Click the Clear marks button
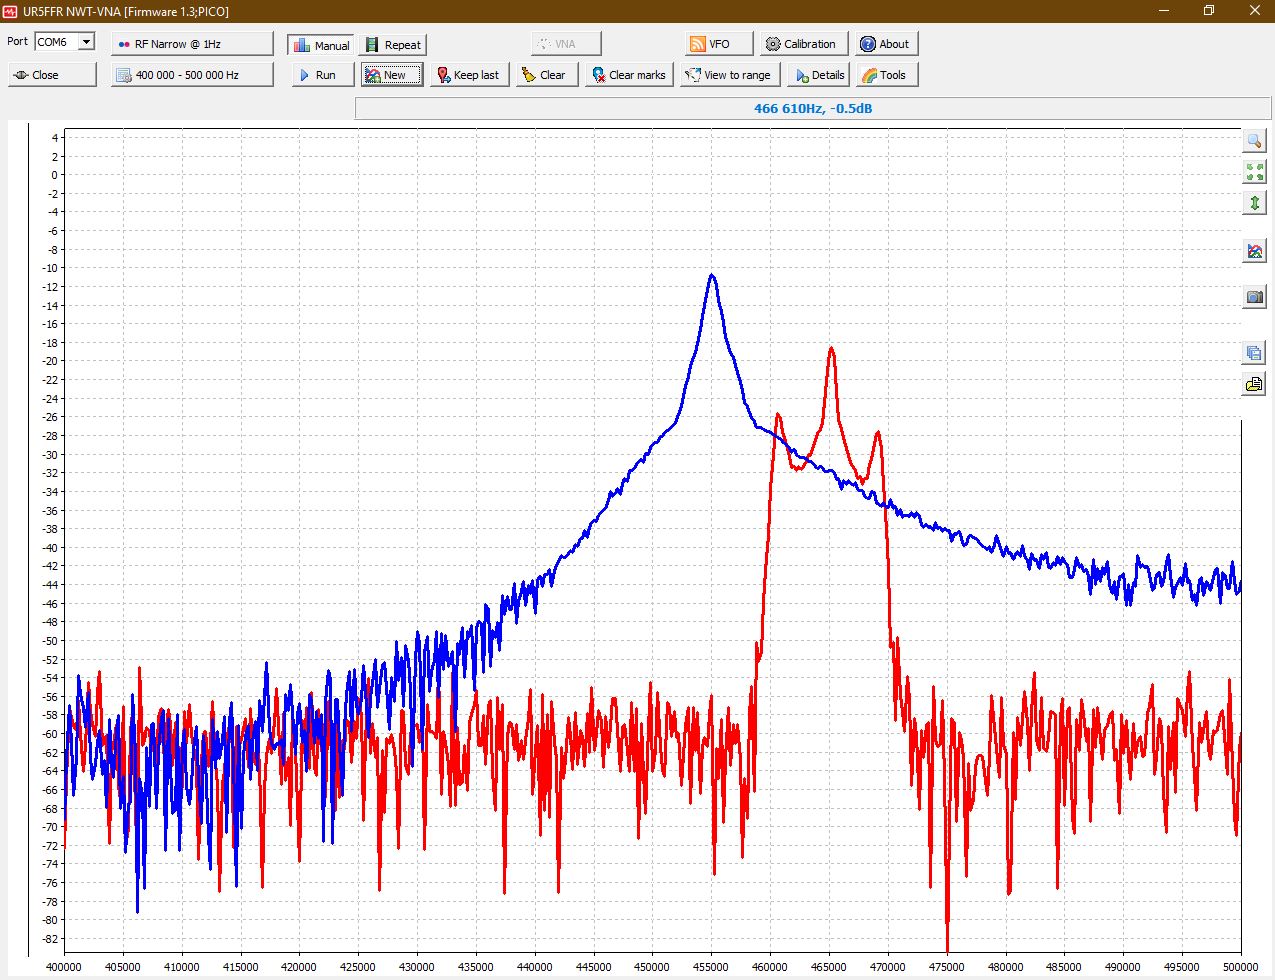Screen dimensions: 1275x980 point(628,75)
